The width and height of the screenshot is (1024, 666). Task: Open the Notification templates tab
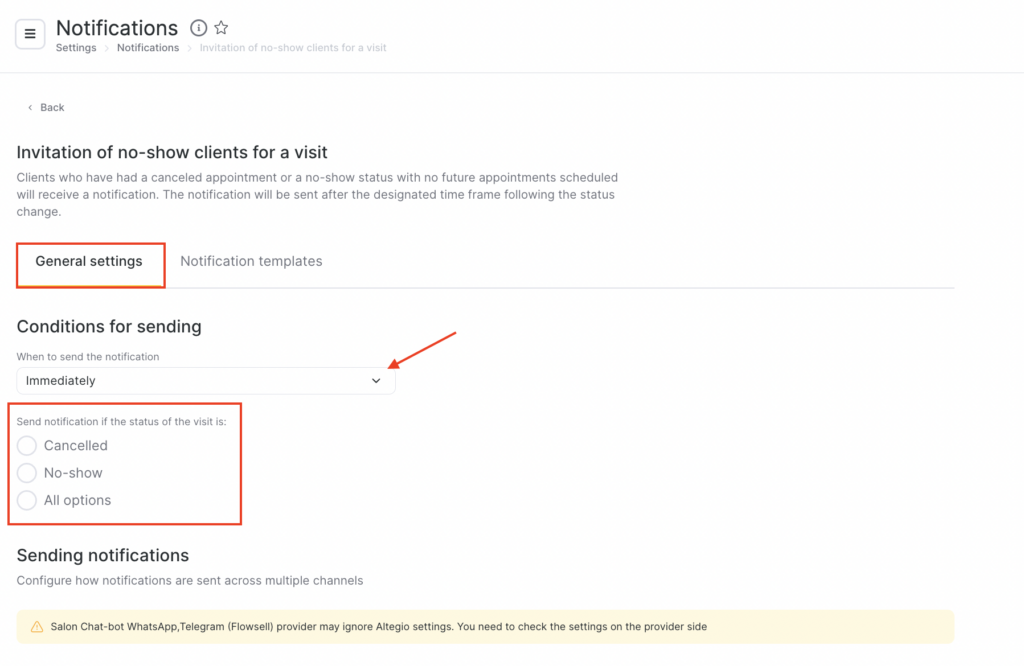pos(251,262)
